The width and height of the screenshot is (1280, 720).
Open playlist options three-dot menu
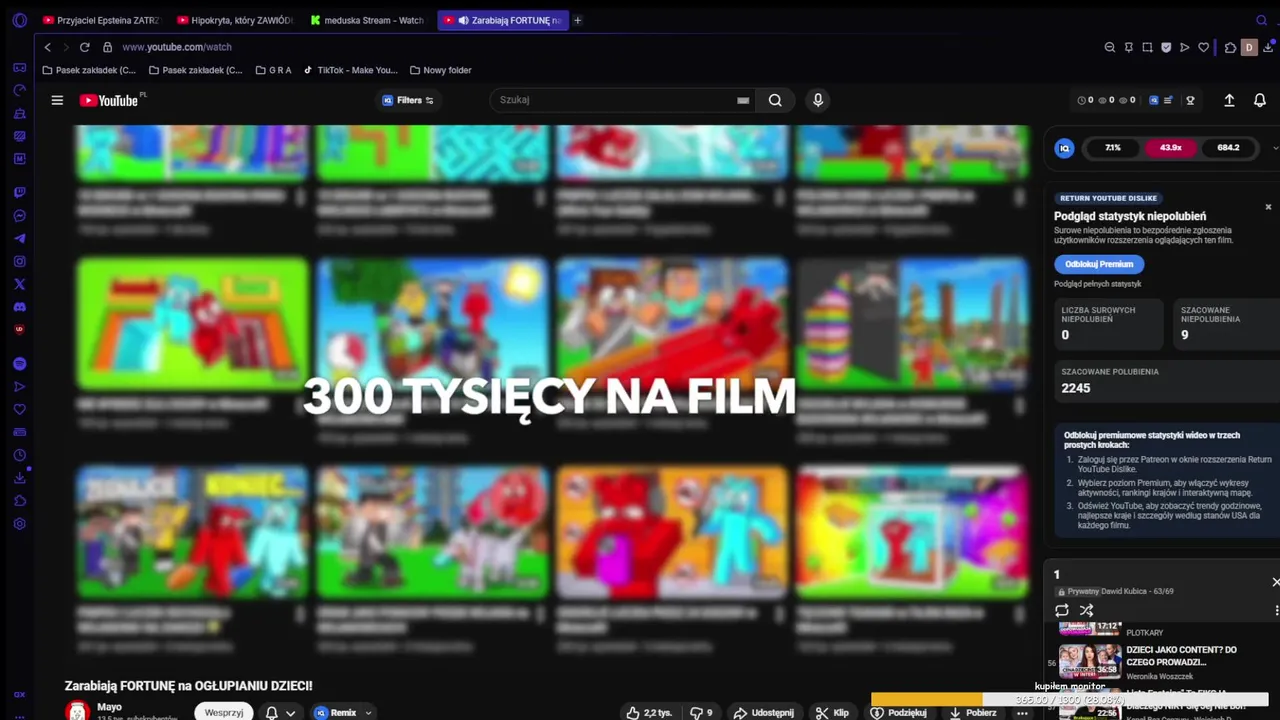(x=1276, y=610)
